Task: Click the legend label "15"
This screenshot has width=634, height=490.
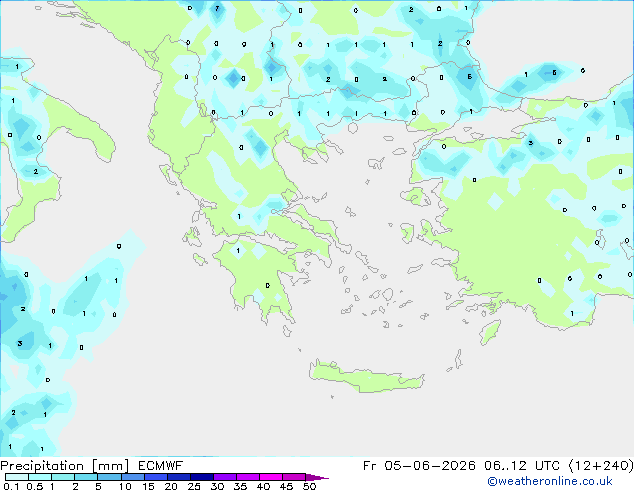Action: coord(148,486)
